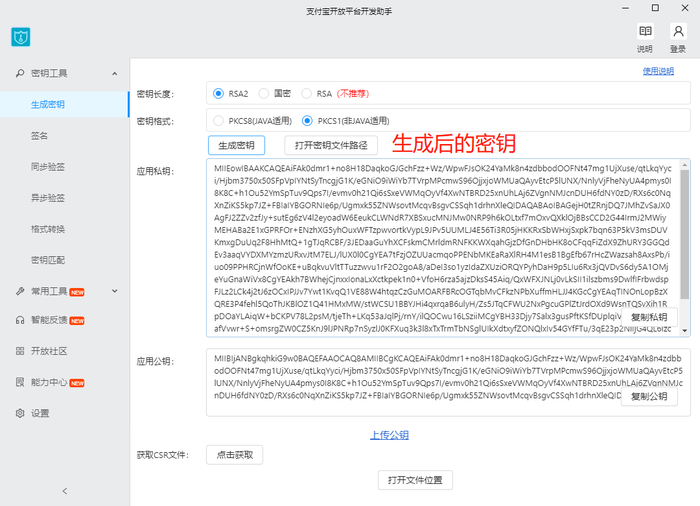Click the NEW badge beside 常用工具

coord(77,292)
